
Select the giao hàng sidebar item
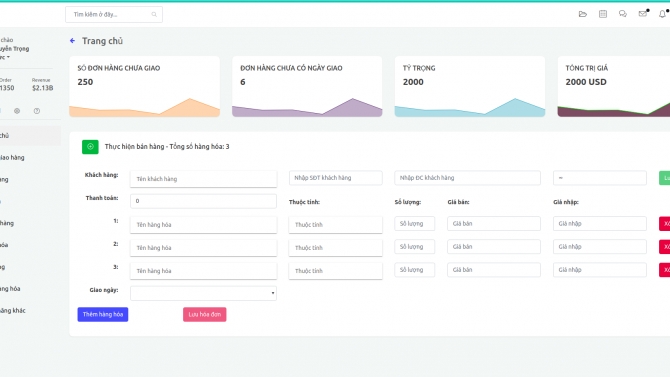point(13,157)
